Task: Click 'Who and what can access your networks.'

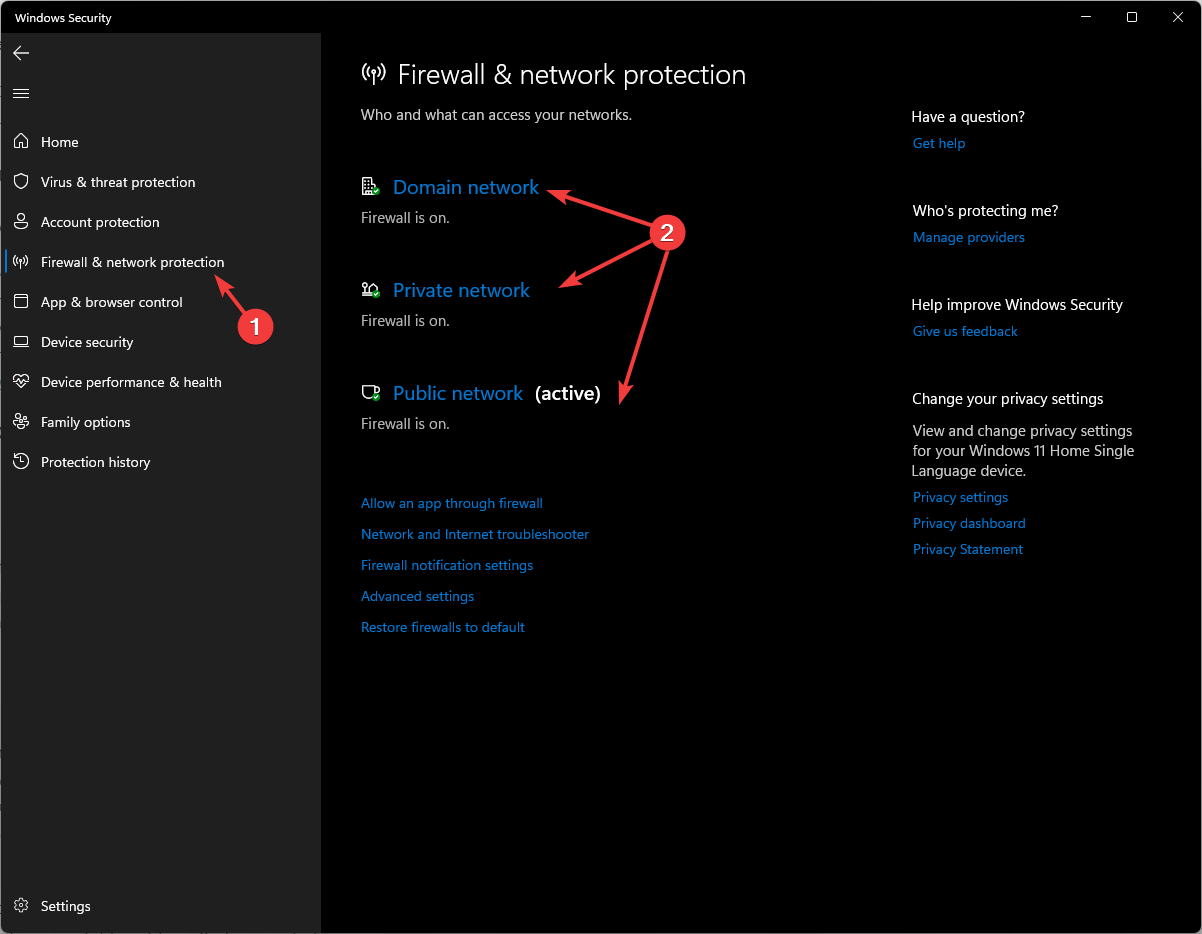Action: pyautogui.click(x=496, y=115)
